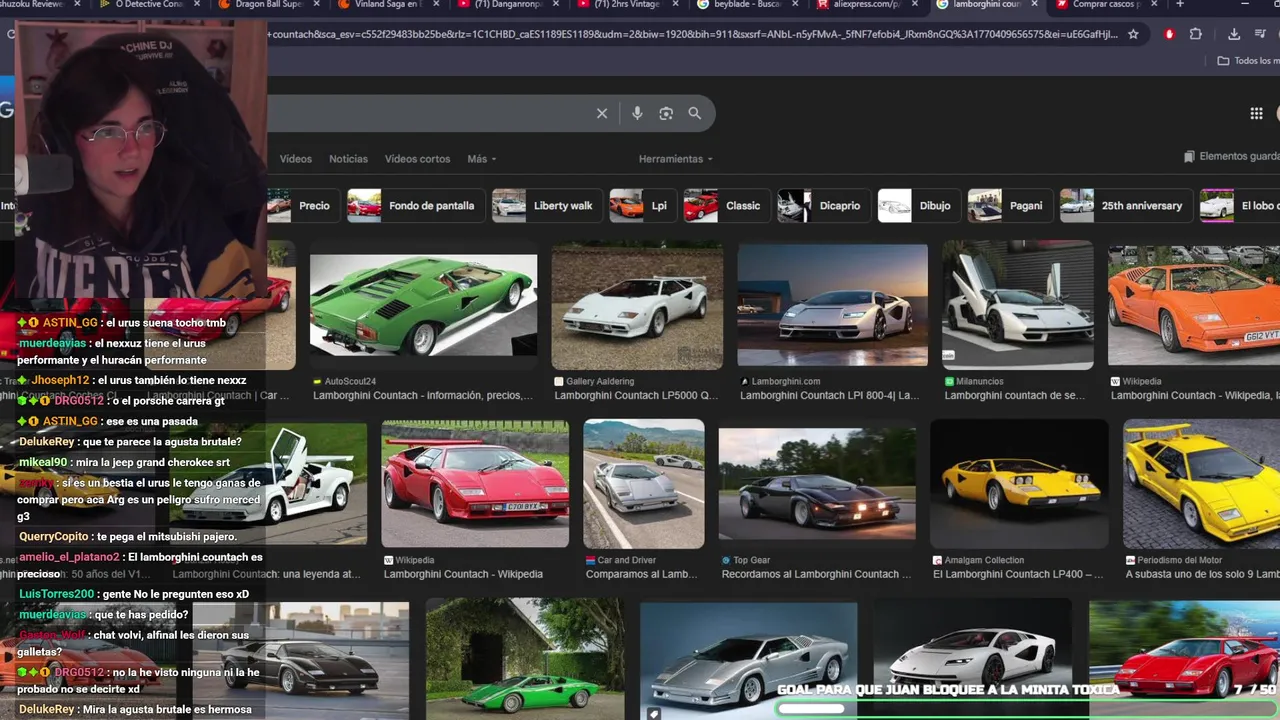Open 'Videos cortos' search results tab
This screenshot has height=720, width=1280.
point(418,159)
